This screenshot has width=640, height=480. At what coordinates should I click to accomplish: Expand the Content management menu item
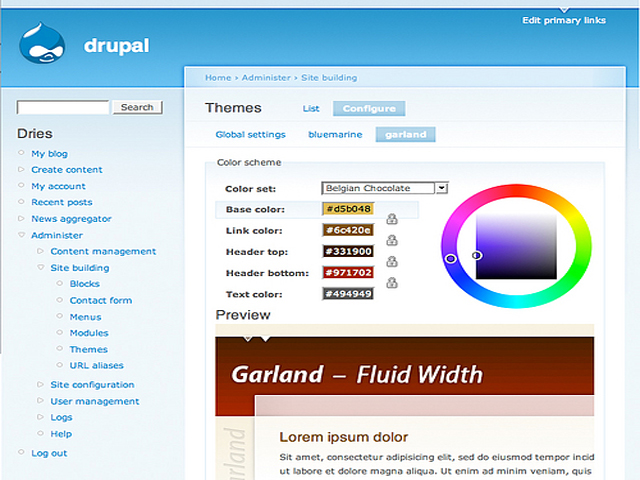pos(41,252)
